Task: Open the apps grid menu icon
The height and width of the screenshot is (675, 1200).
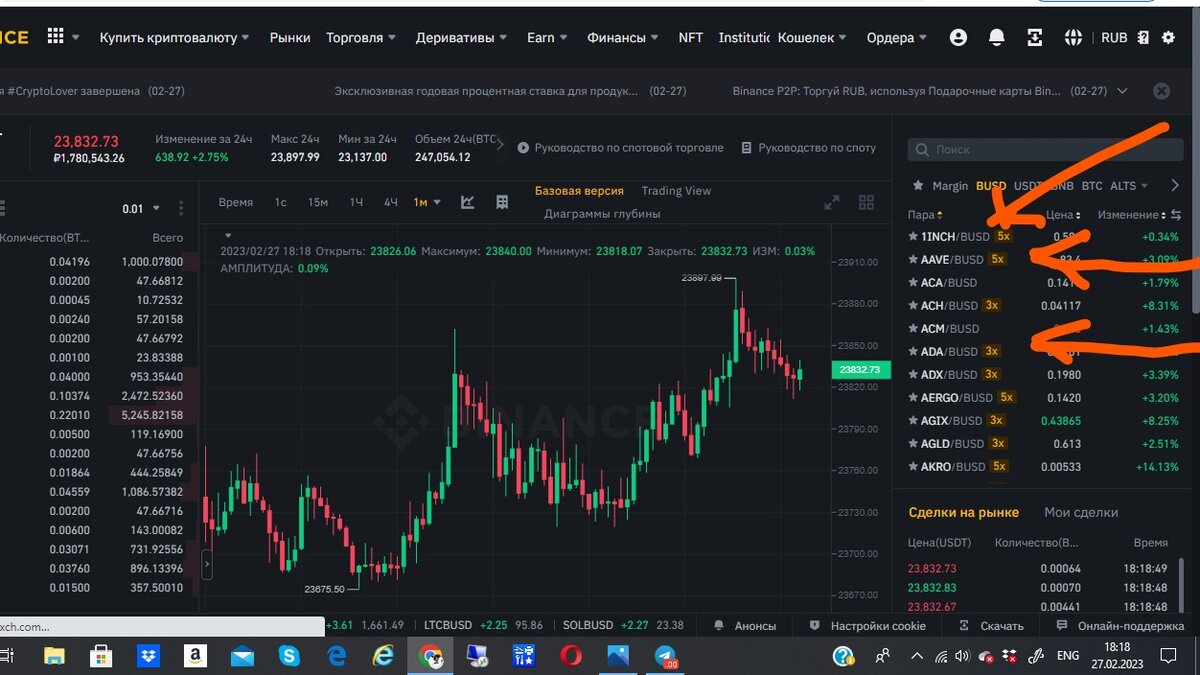Action: tap(55, 37)
